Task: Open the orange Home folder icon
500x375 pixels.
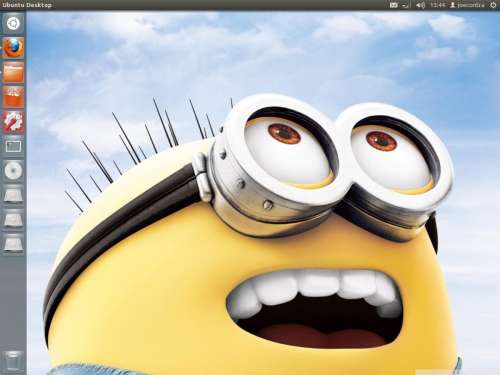Action: 13,72
